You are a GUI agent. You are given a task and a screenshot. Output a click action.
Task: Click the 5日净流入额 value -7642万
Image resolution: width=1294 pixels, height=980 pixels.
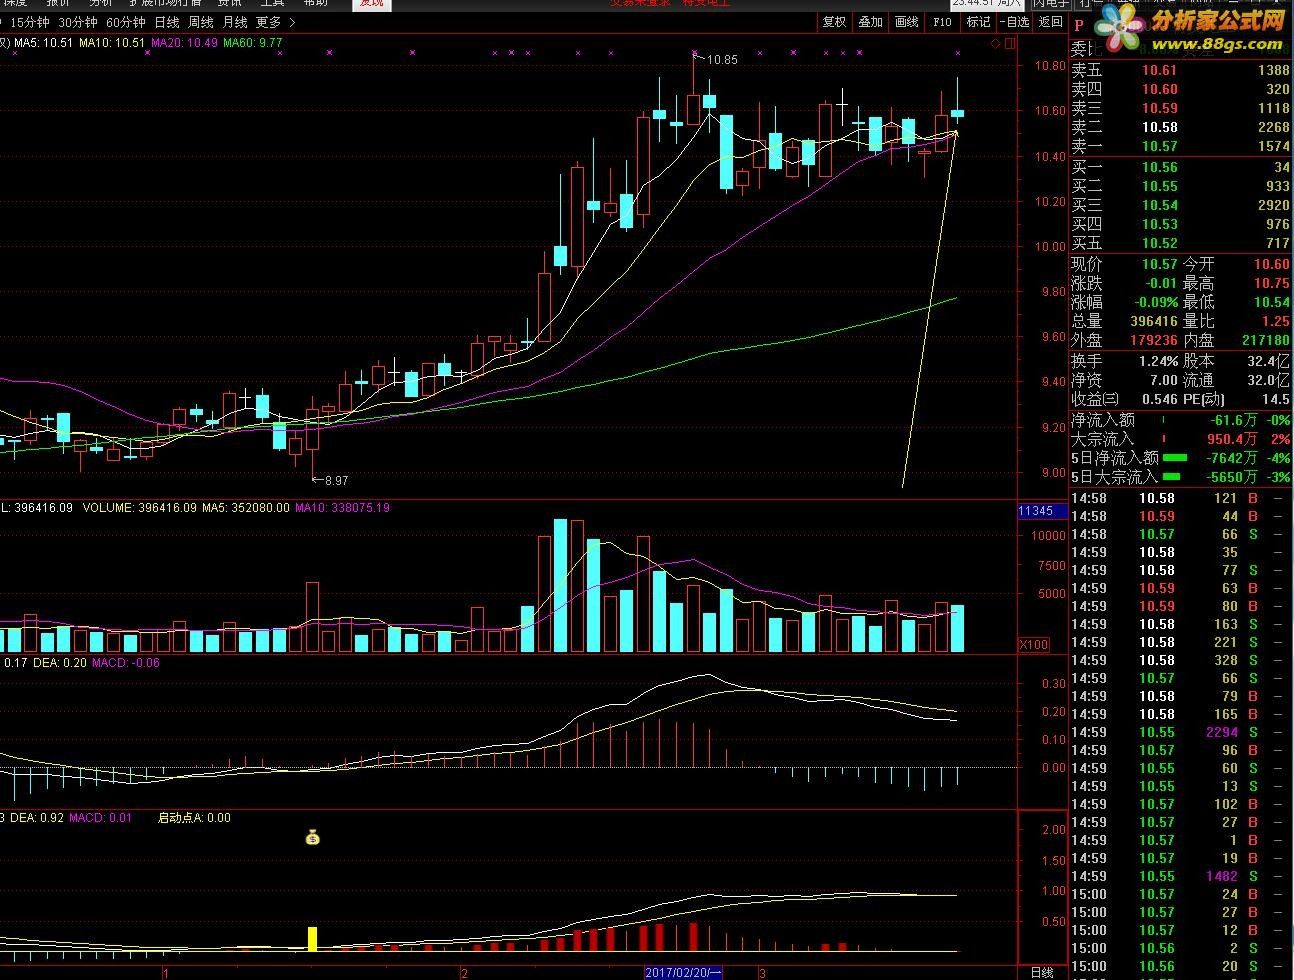coord(1231,458)
